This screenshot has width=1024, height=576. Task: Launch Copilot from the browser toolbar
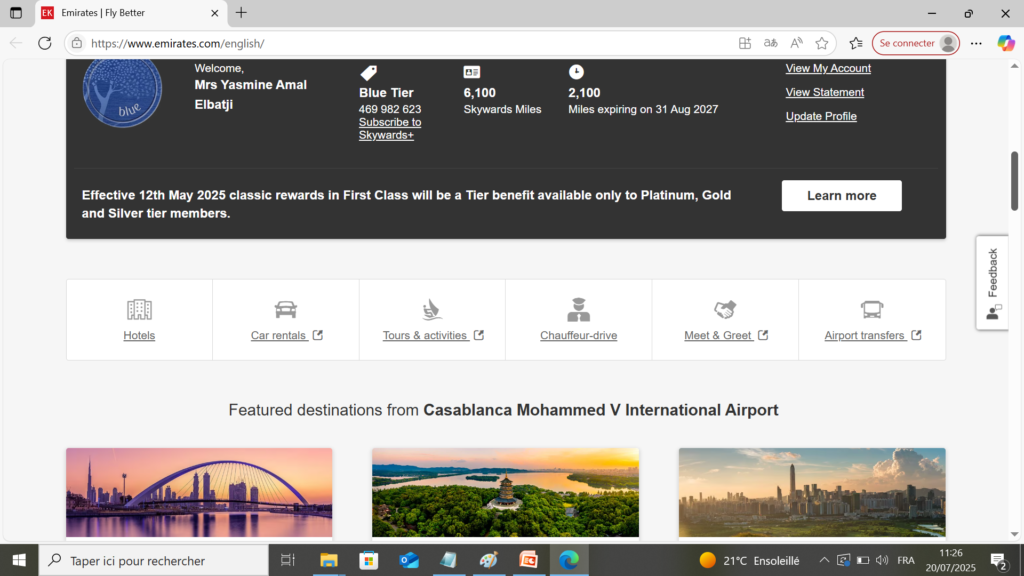point(1006,43)
